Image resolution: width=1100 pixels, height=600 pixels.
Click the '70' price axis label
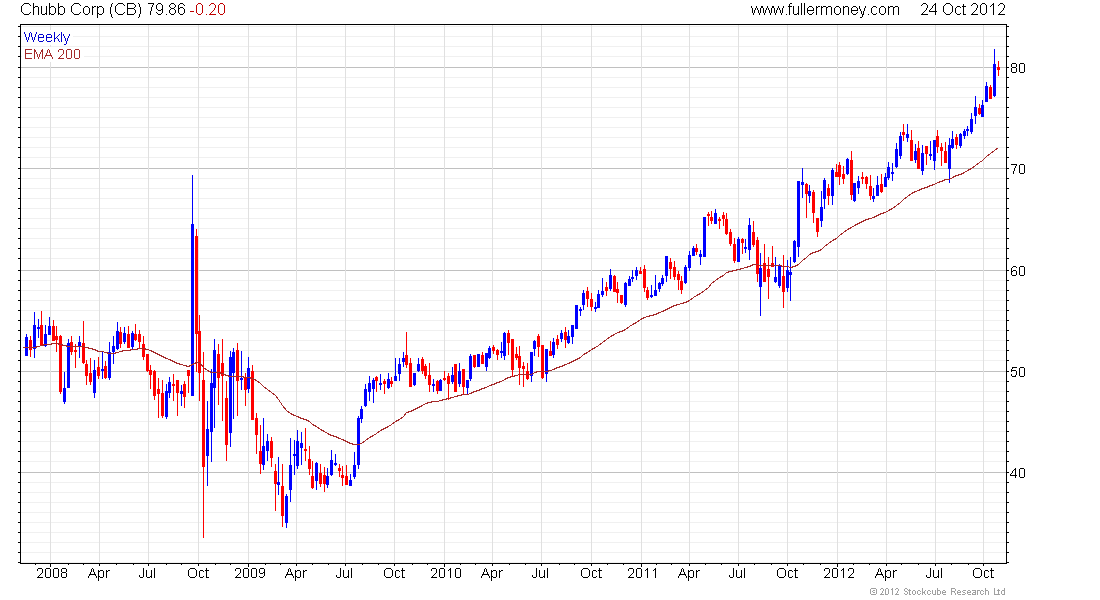1017,169
